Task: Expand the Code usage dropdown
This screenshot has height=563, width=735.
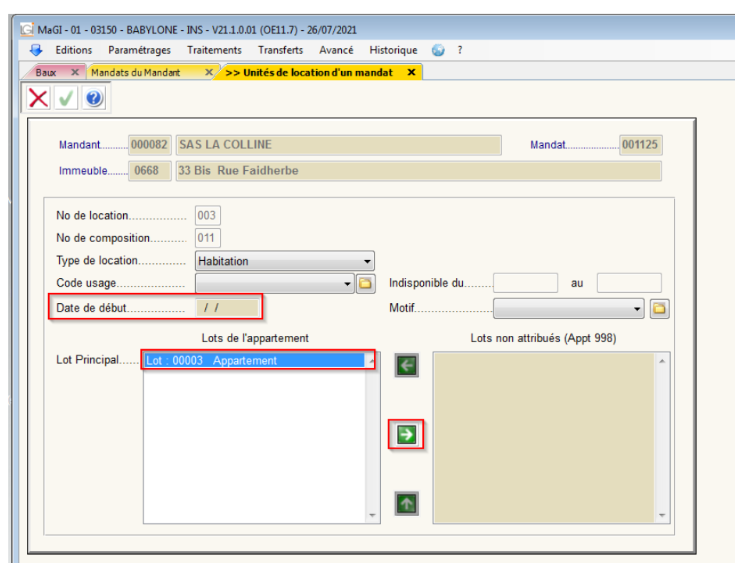Action: [x=348, y=284]
